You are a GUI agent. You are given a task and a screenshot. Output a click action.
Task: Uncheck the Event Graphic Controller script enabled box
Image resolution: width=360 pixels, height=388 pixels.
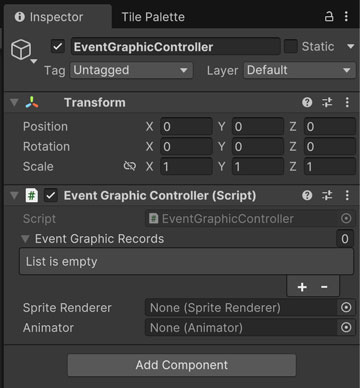51,195
